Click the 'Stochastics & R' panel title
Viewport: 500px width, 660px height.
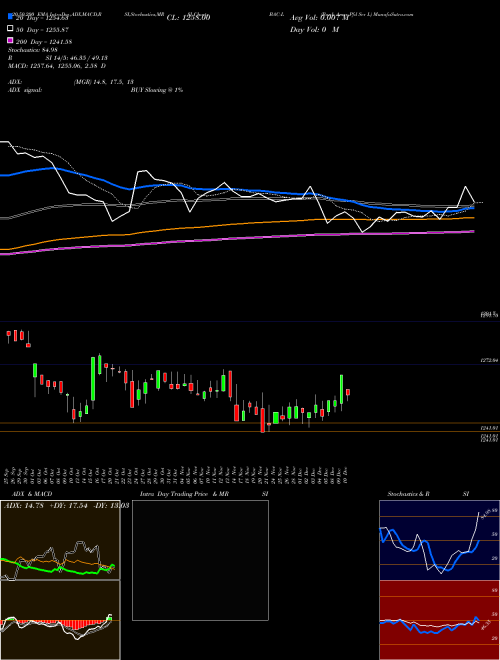409,494
